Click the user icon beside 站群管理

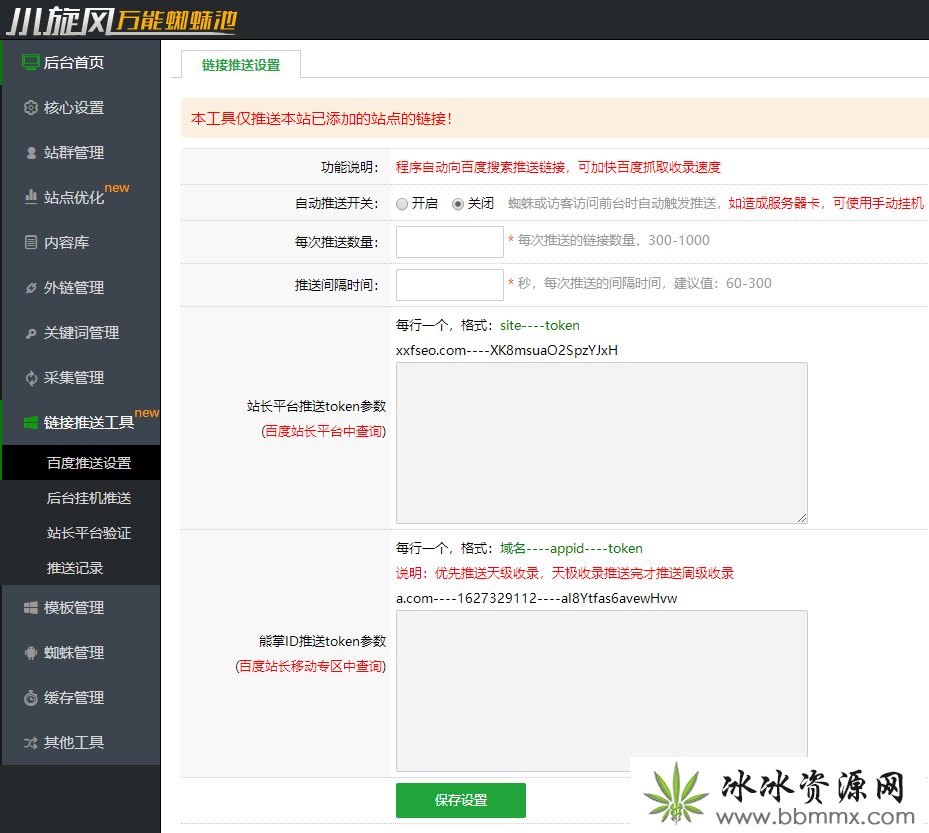pyautogui.click(x=31, y=153)
